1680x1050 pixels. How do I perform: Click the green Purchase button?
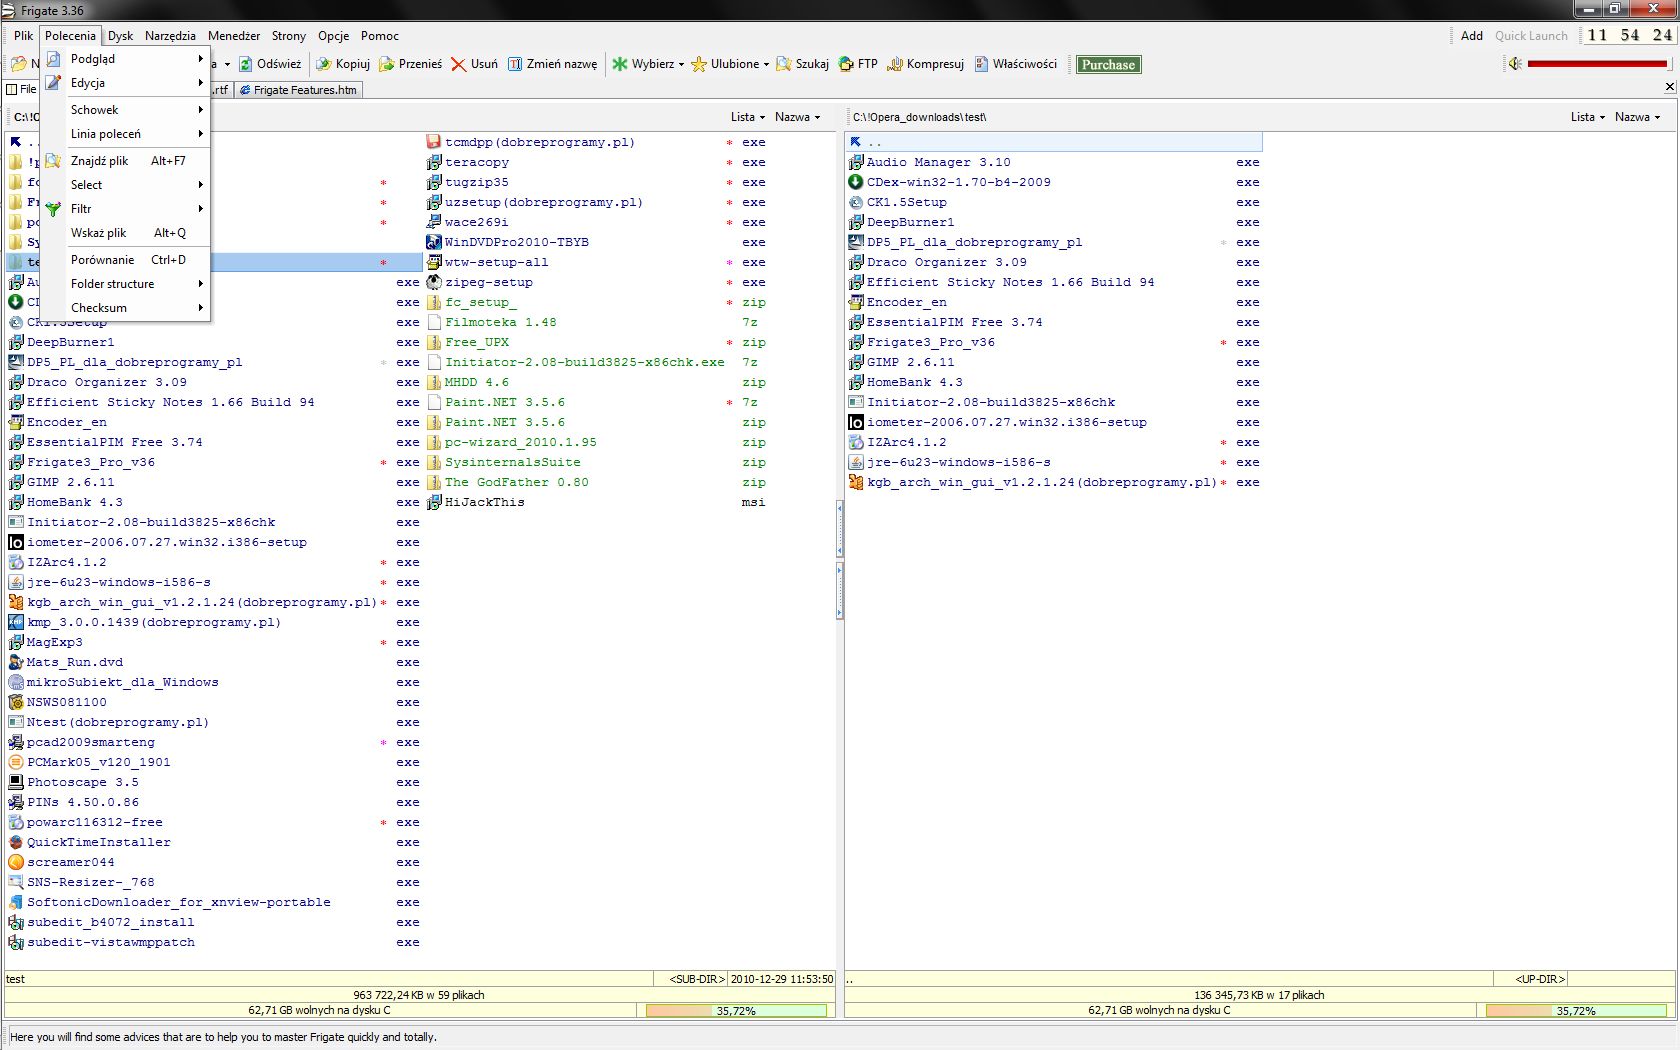click(1108, 65)
